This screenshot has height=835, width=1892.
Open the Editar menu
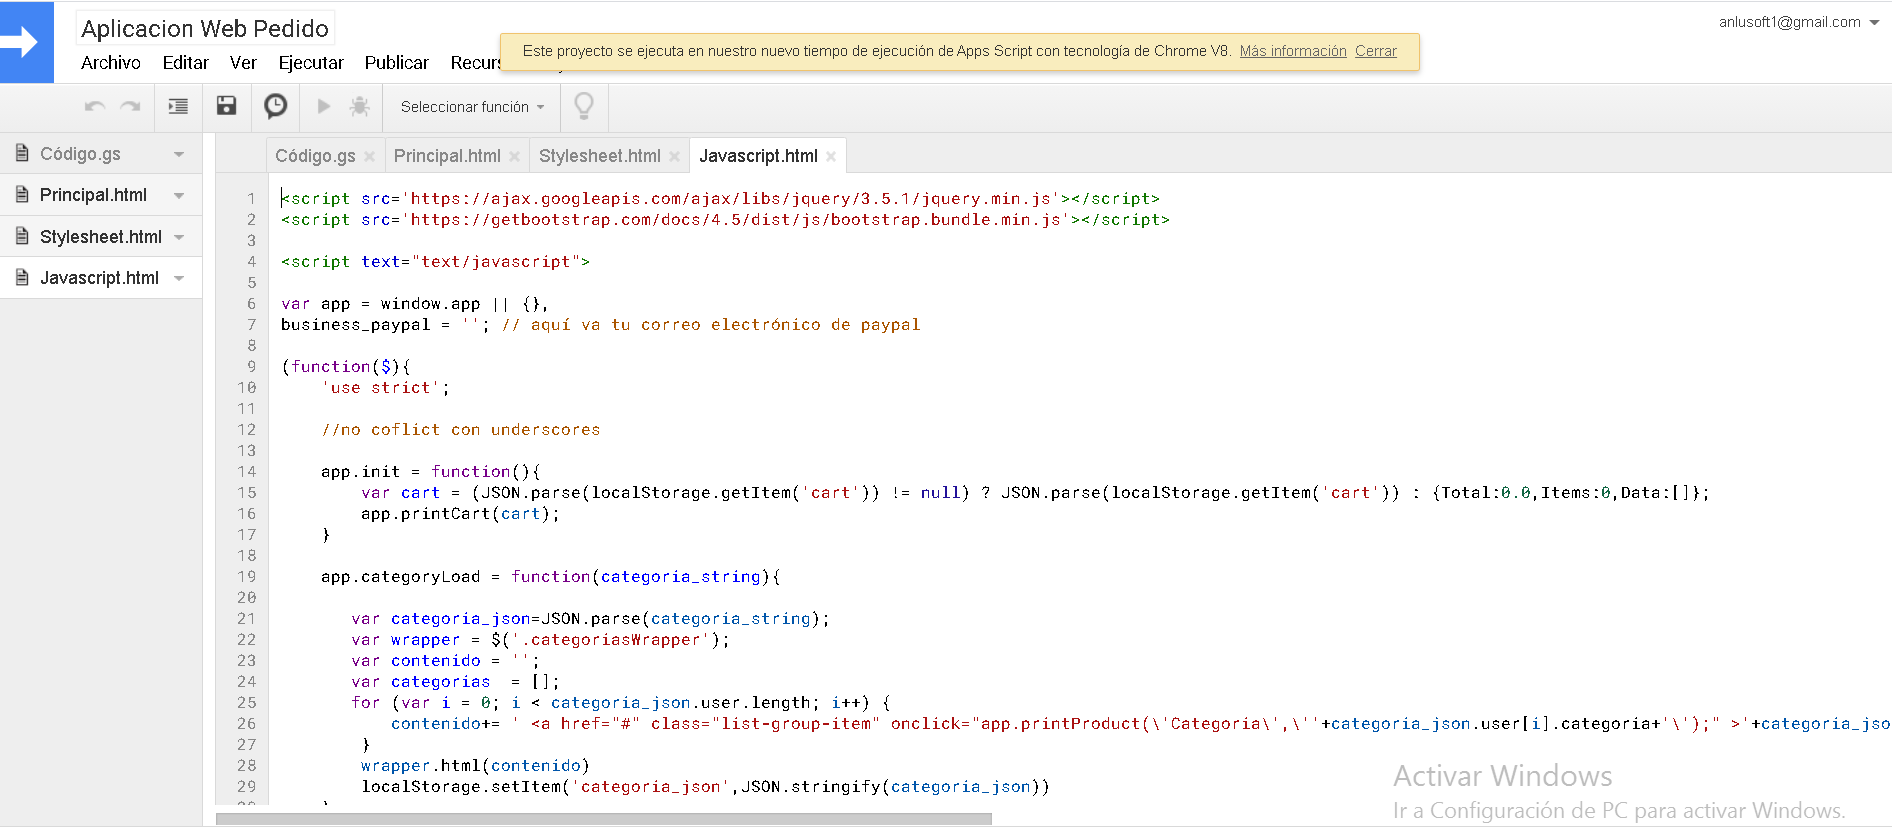186,63
